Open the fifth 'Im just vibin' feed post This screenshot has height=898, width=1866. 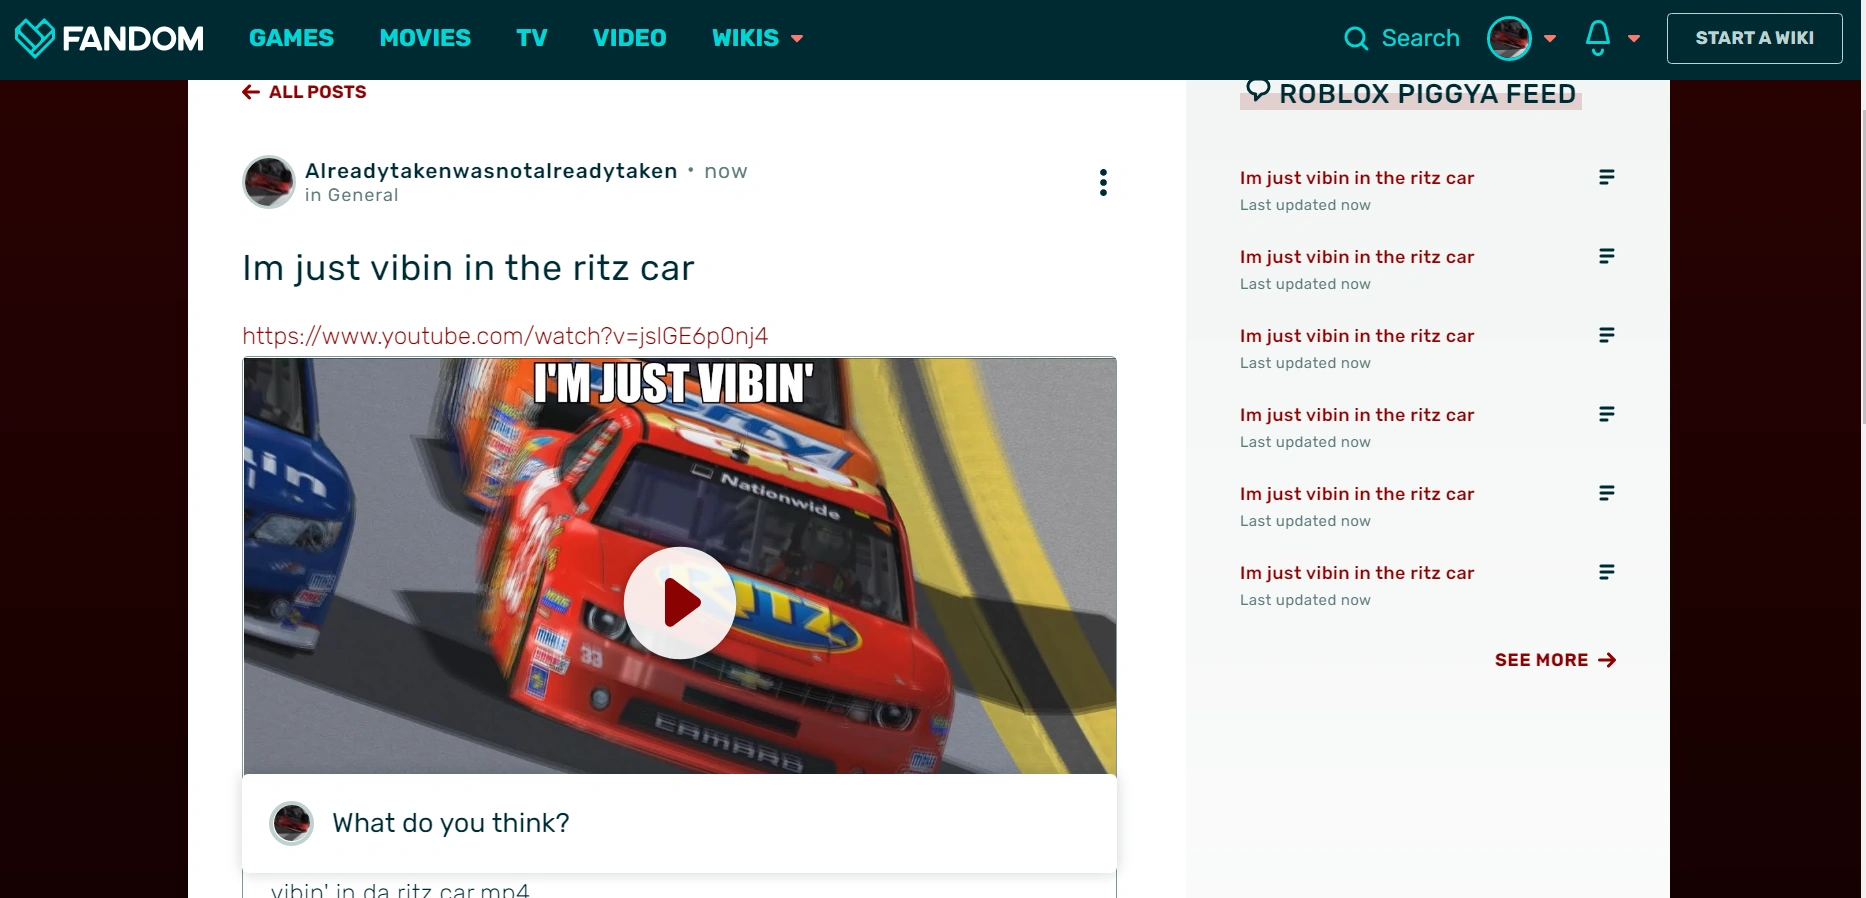click(x=1357, y=494)
